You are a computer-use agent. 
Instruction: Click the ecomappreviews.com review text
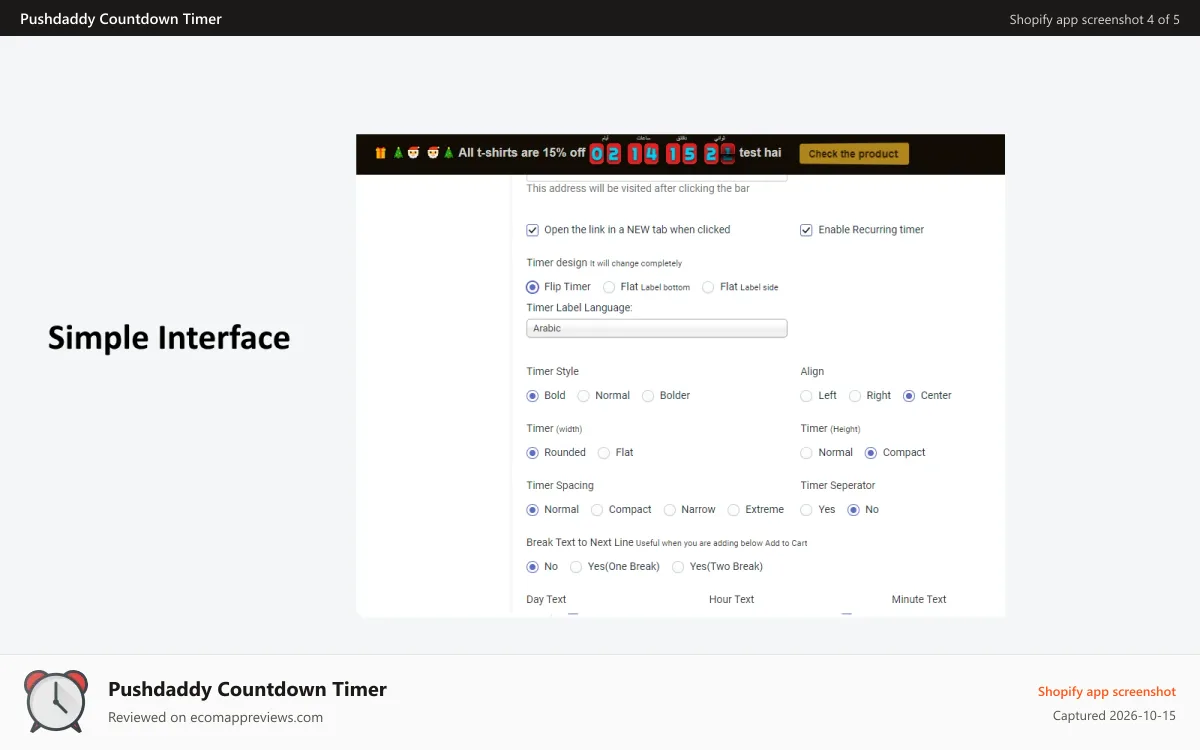215,717
